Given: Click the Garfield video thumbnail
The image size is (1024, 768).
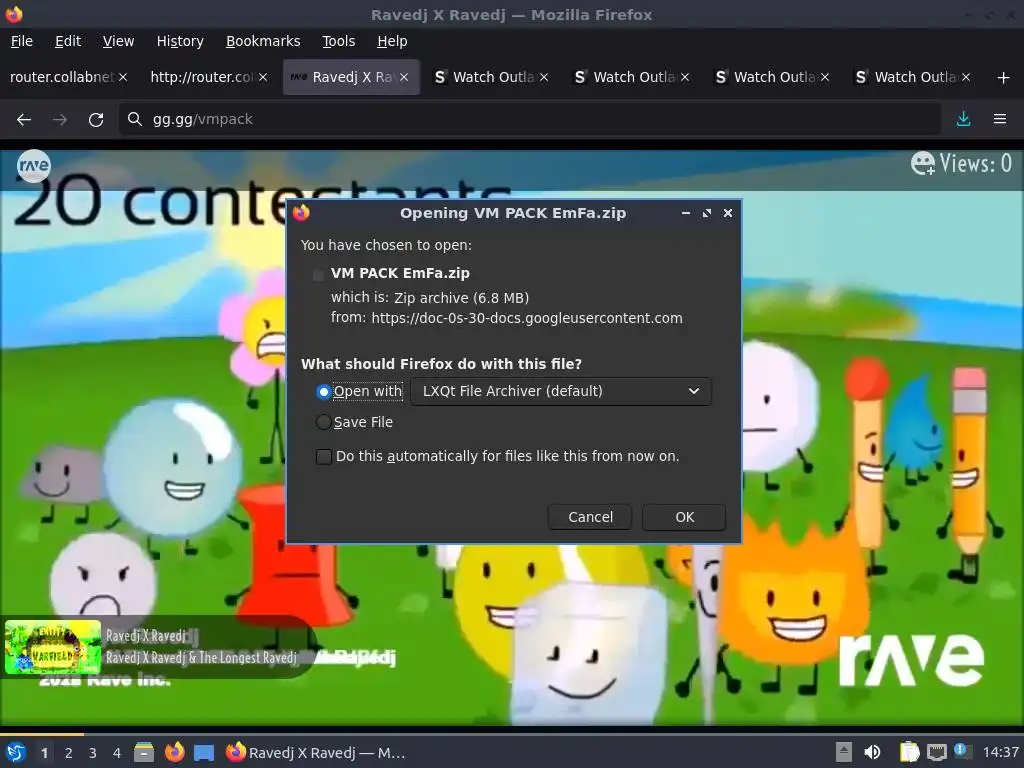Looking at the screenshot, I should pos(53,647).
